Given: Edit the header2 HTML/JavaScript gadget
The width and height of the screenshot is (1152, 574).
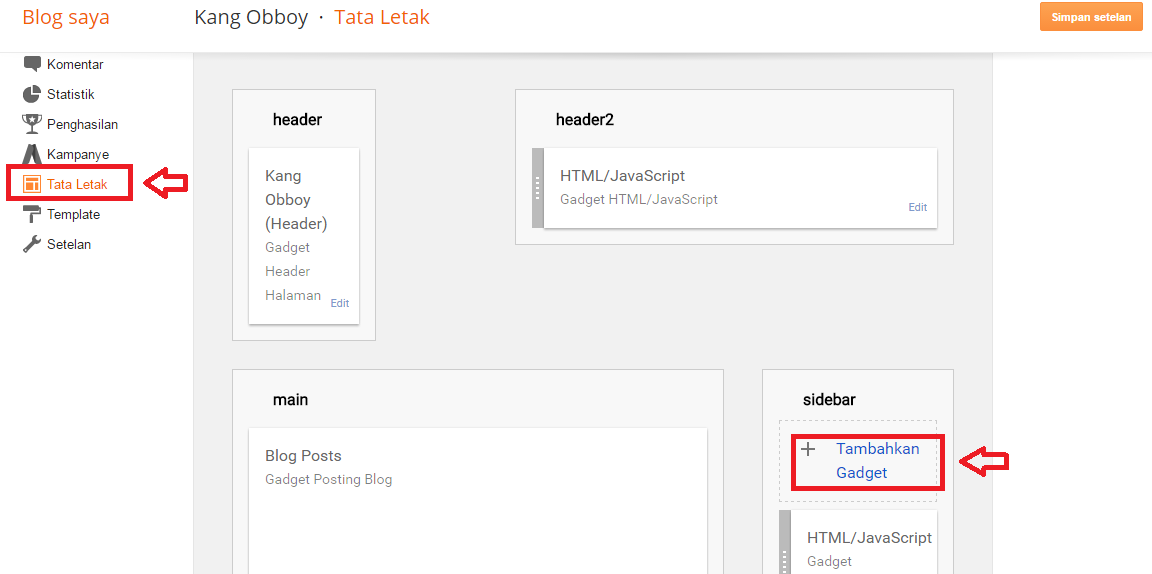Looking at the screenshot, I should [x=918, y=207].
